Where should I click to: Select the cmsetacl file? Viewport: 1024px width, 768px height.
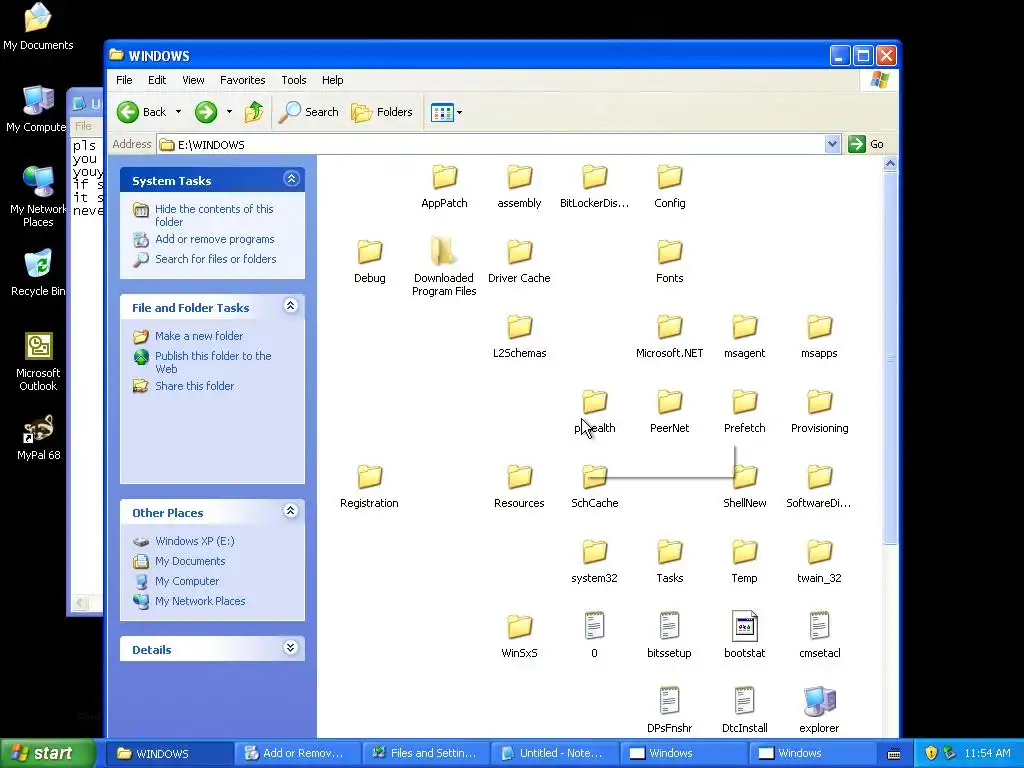[x=819, y=635]
